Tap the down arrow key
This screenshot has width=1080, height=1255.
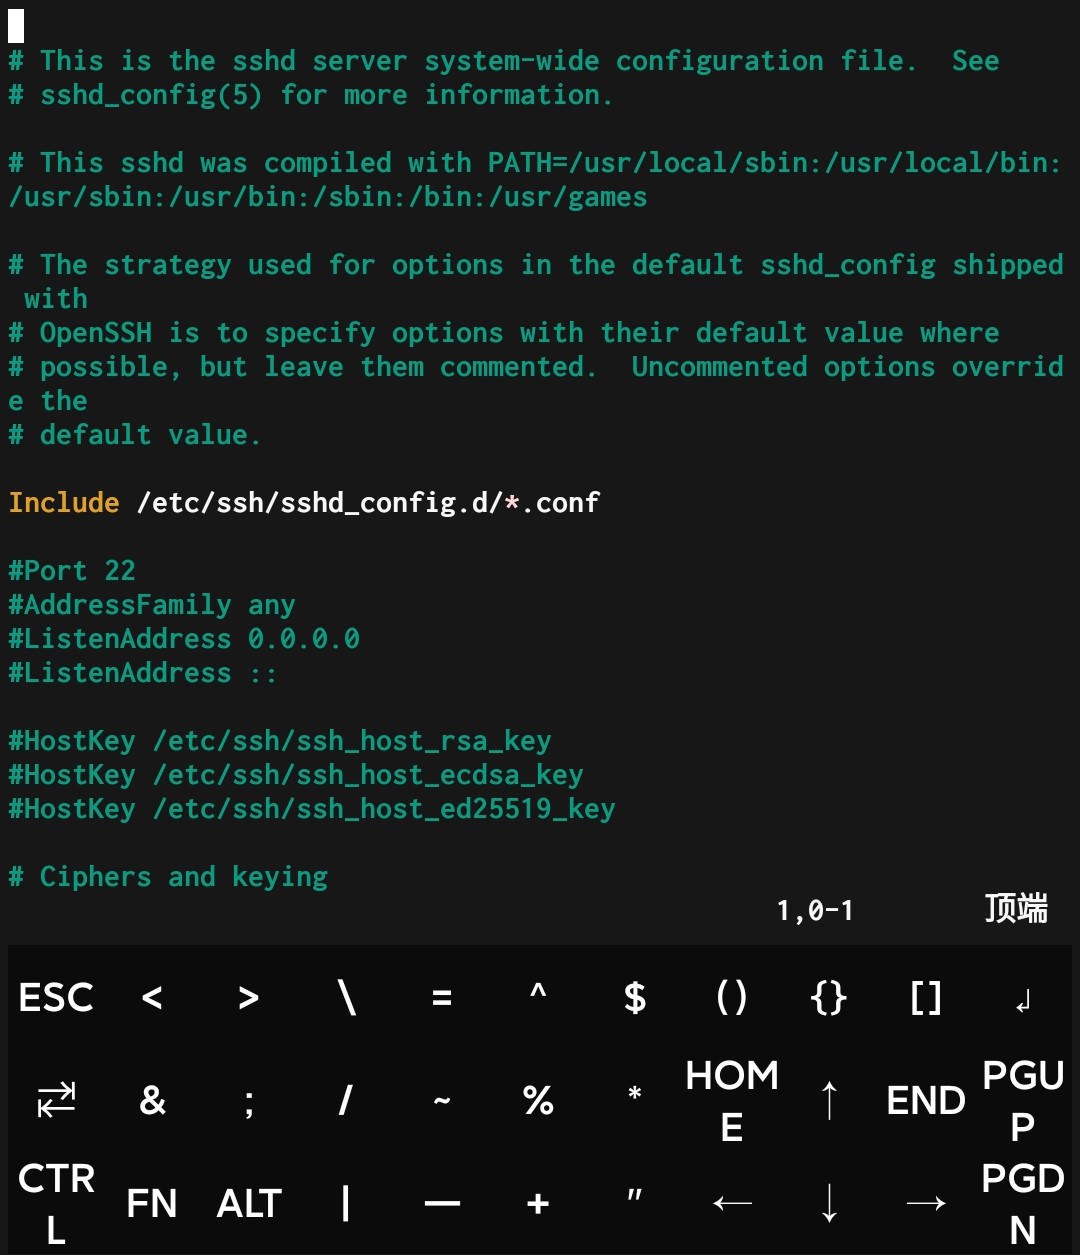pyautogui.click(x=829, y=1203)
